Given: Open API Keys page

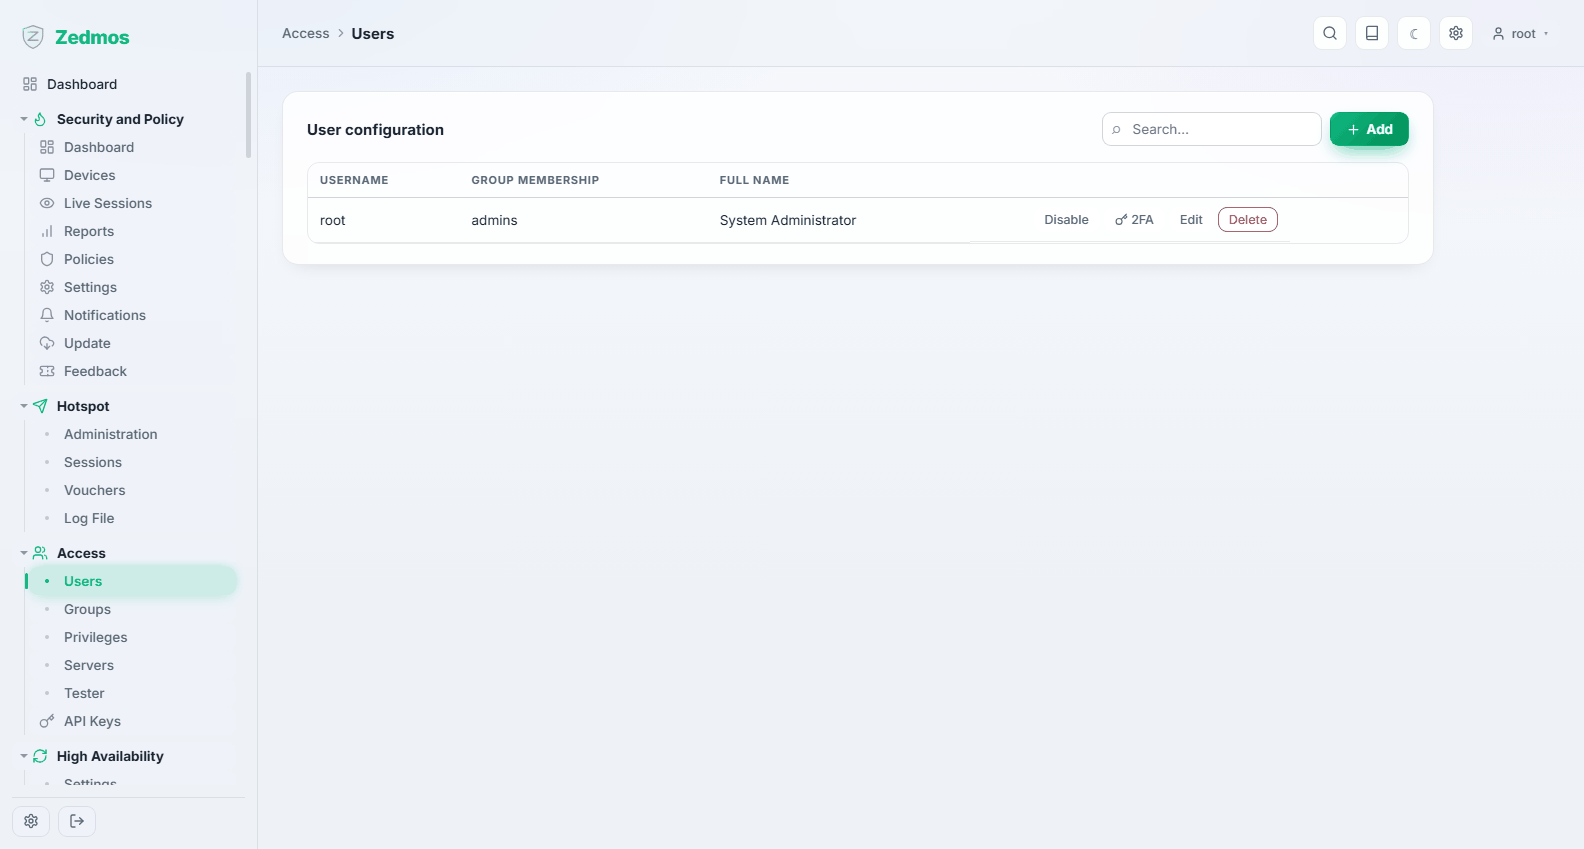Looking at the screenshot, I should click(x=92, y=721).
